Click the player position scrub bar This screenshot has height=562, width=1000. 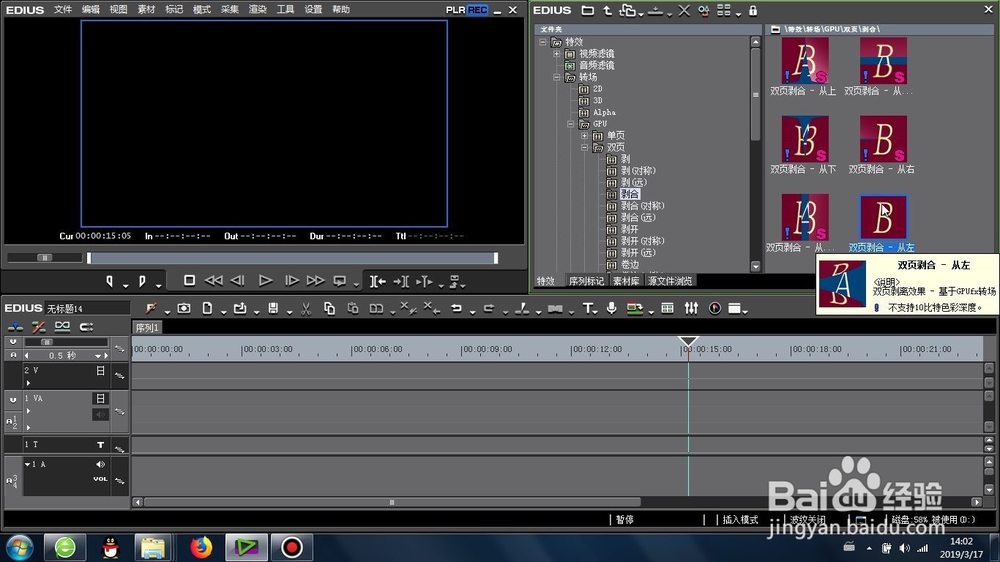[292, 258]
